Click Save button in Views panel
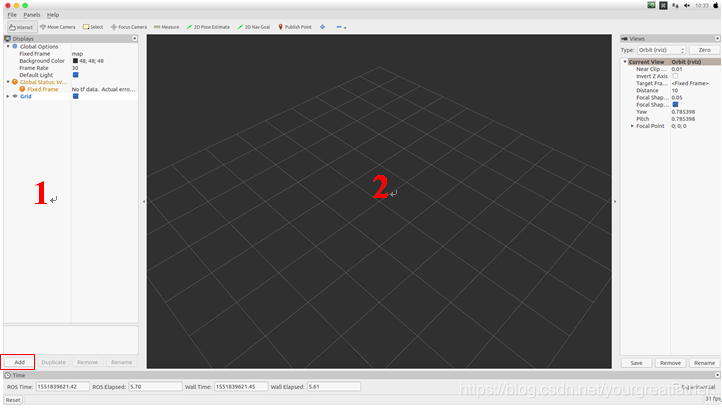Screen dimensions: 722x408 (636, 363)
